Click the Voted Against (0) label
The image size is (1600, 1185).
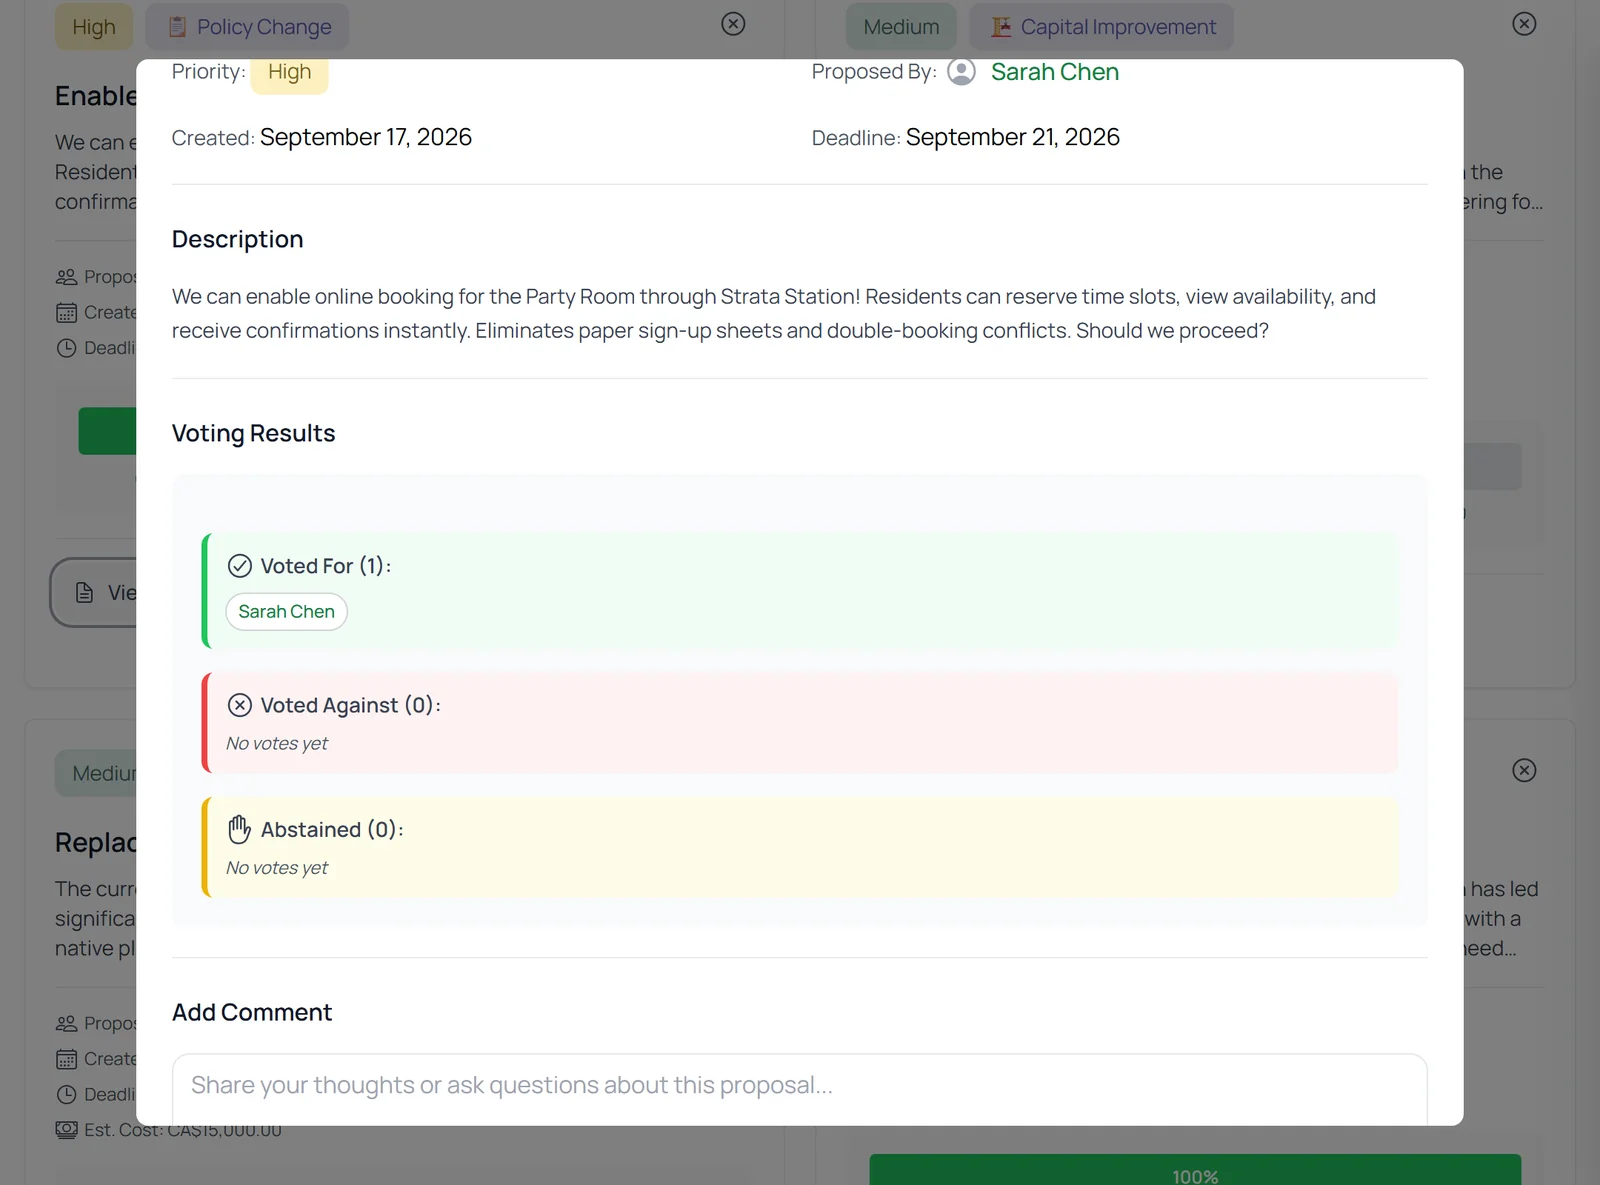pyautogui.click(x=351, y=705)
